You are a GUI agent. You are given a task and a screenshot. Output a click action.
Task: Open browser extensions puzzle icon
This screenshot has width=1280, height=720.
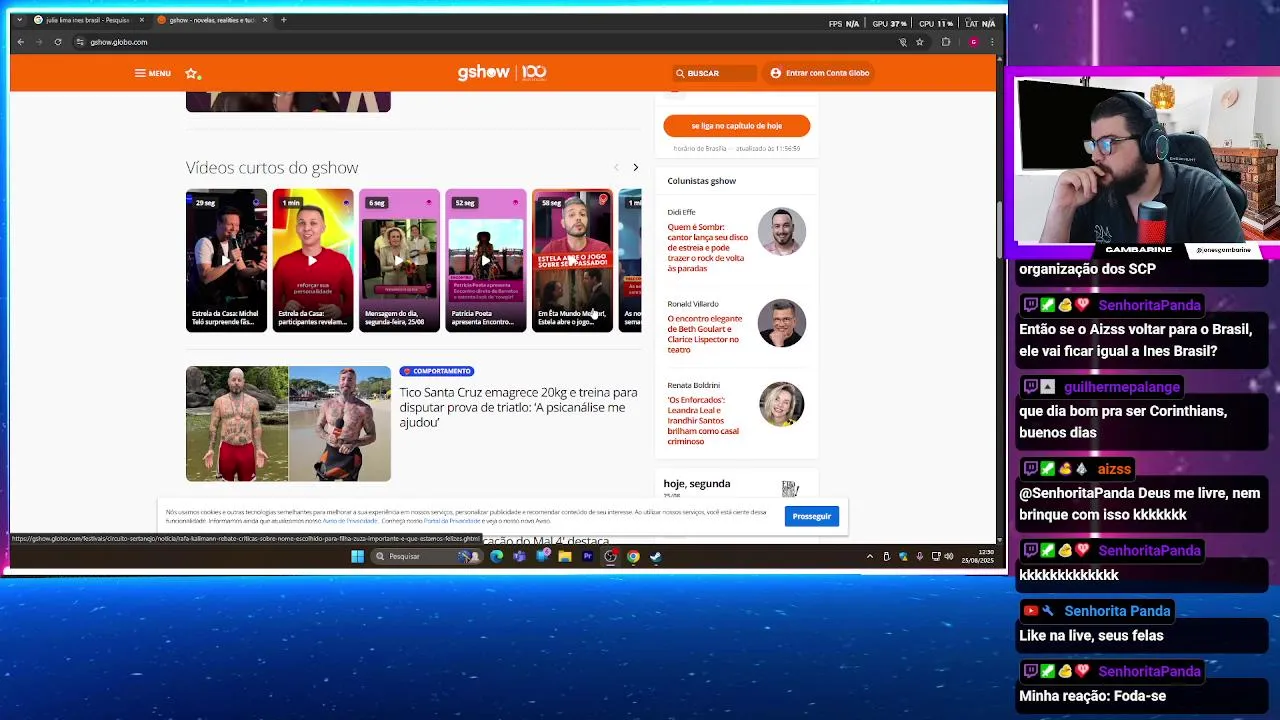(946, 42)
